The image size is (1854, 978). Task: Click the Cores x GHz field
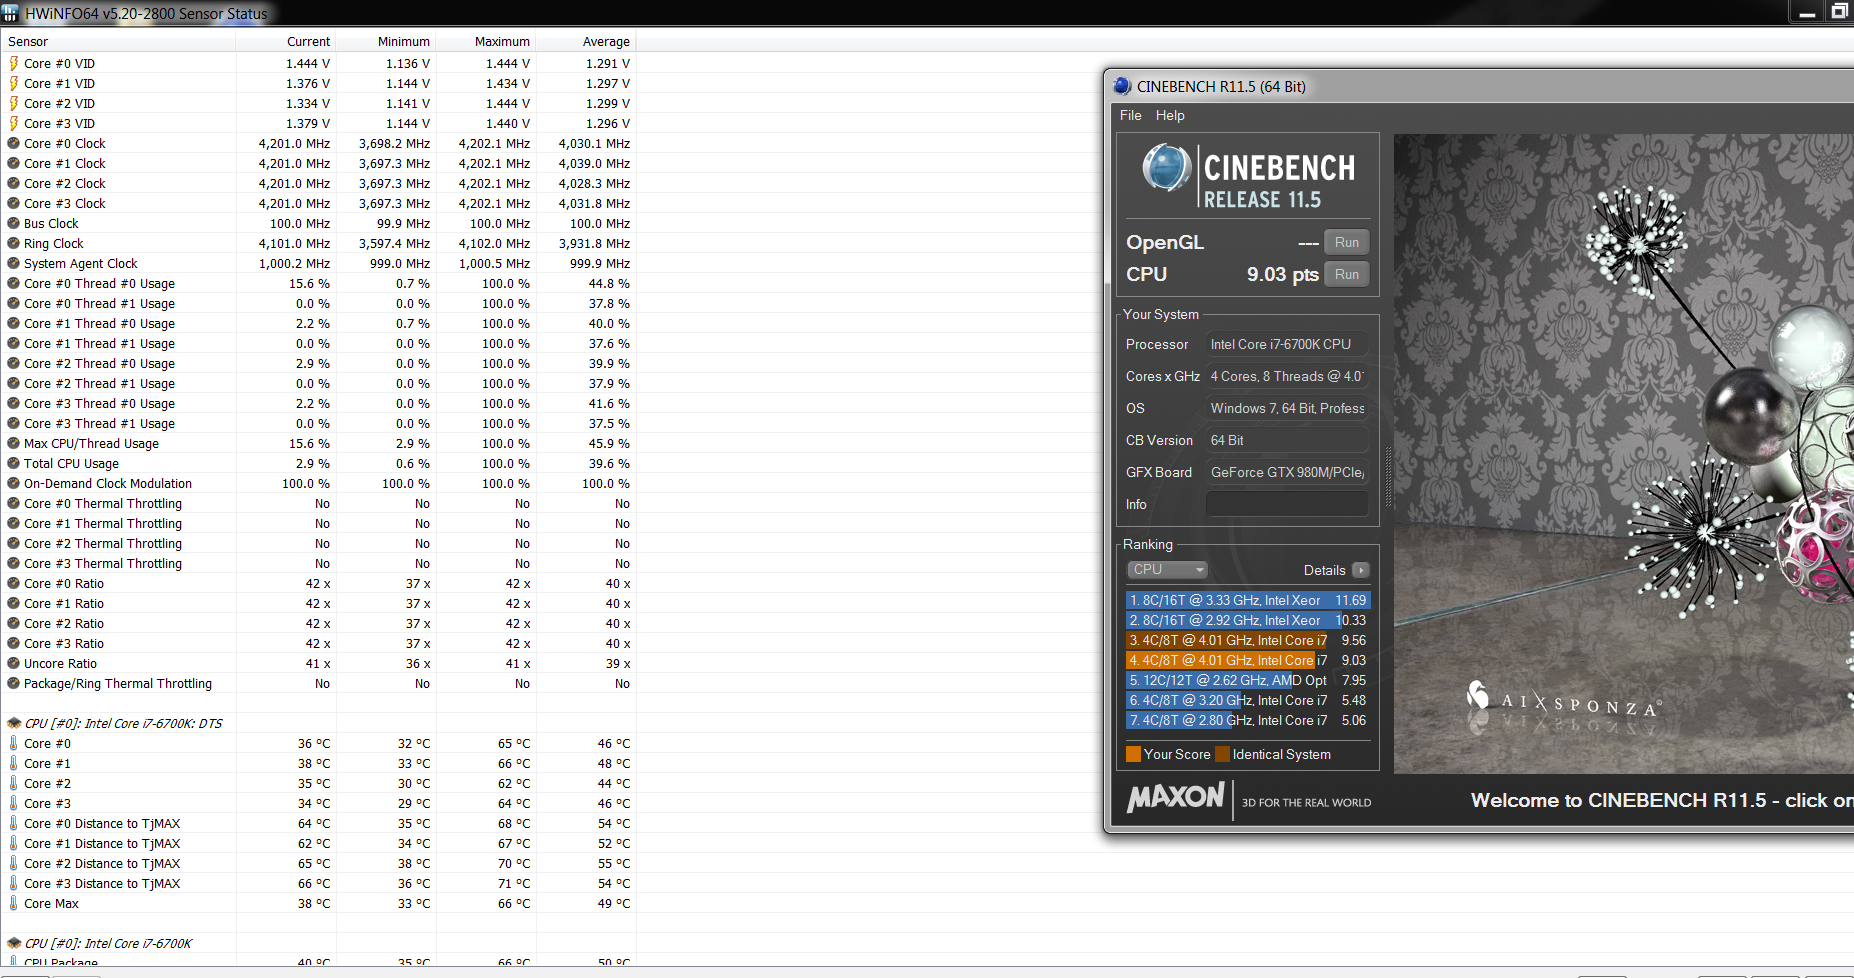1287,376
